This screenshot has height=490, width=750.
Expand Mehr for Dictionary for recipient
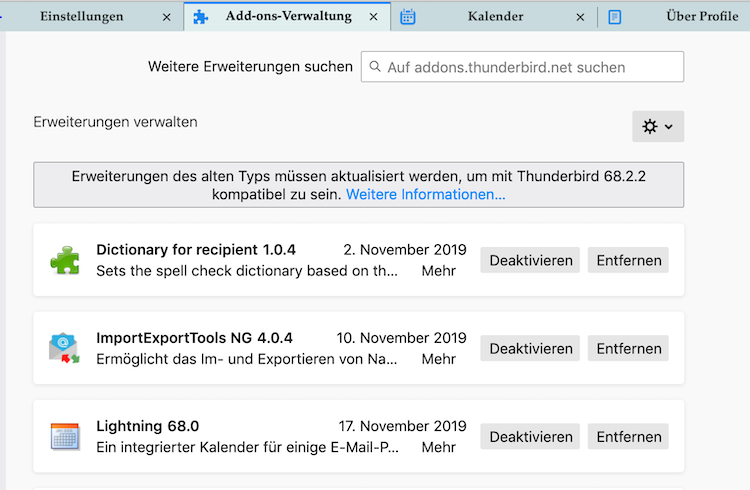tap(438, 271)
